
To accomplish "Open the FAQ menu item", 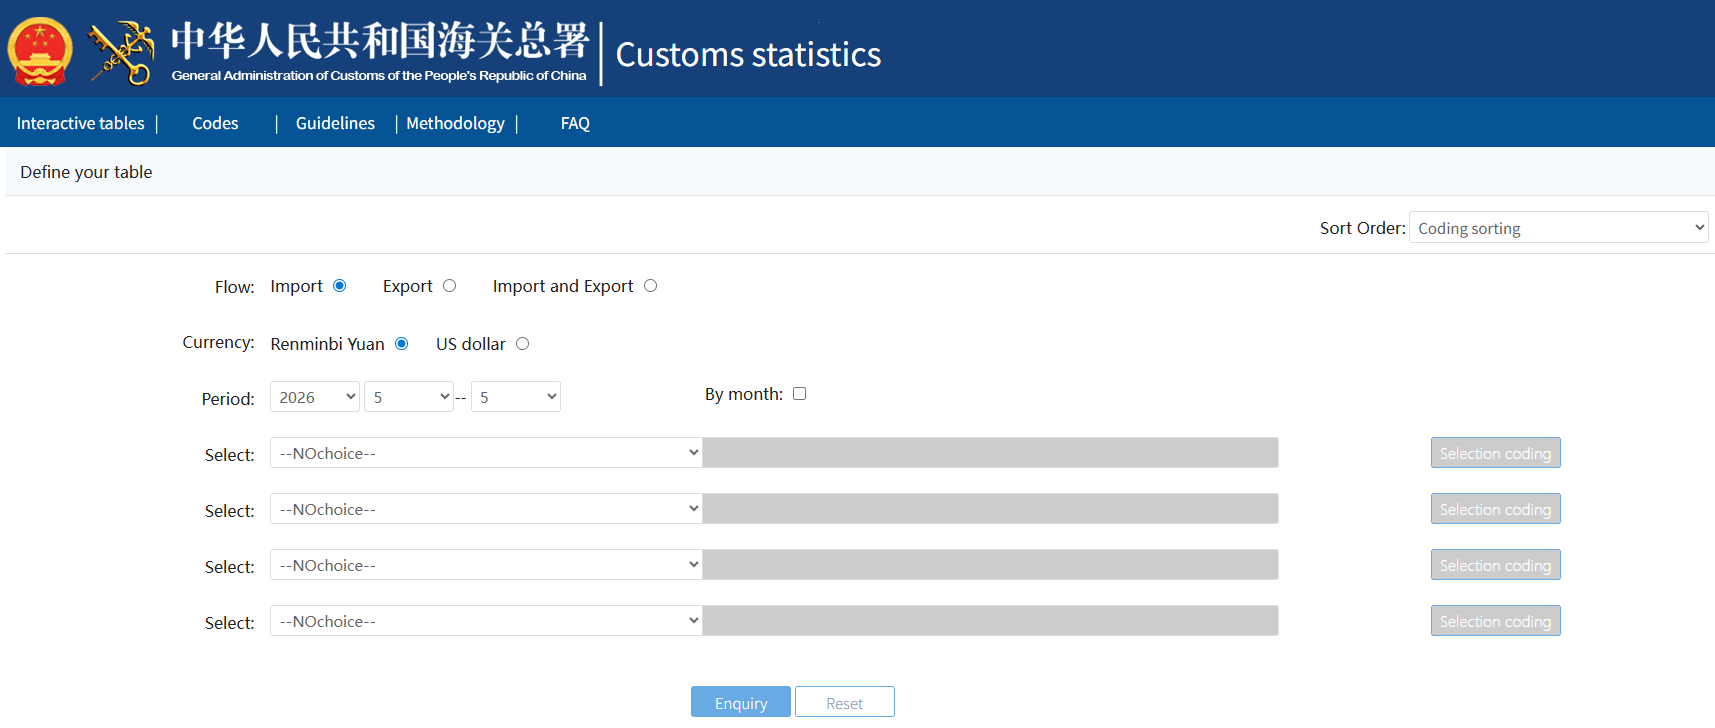I will [575, 123].
